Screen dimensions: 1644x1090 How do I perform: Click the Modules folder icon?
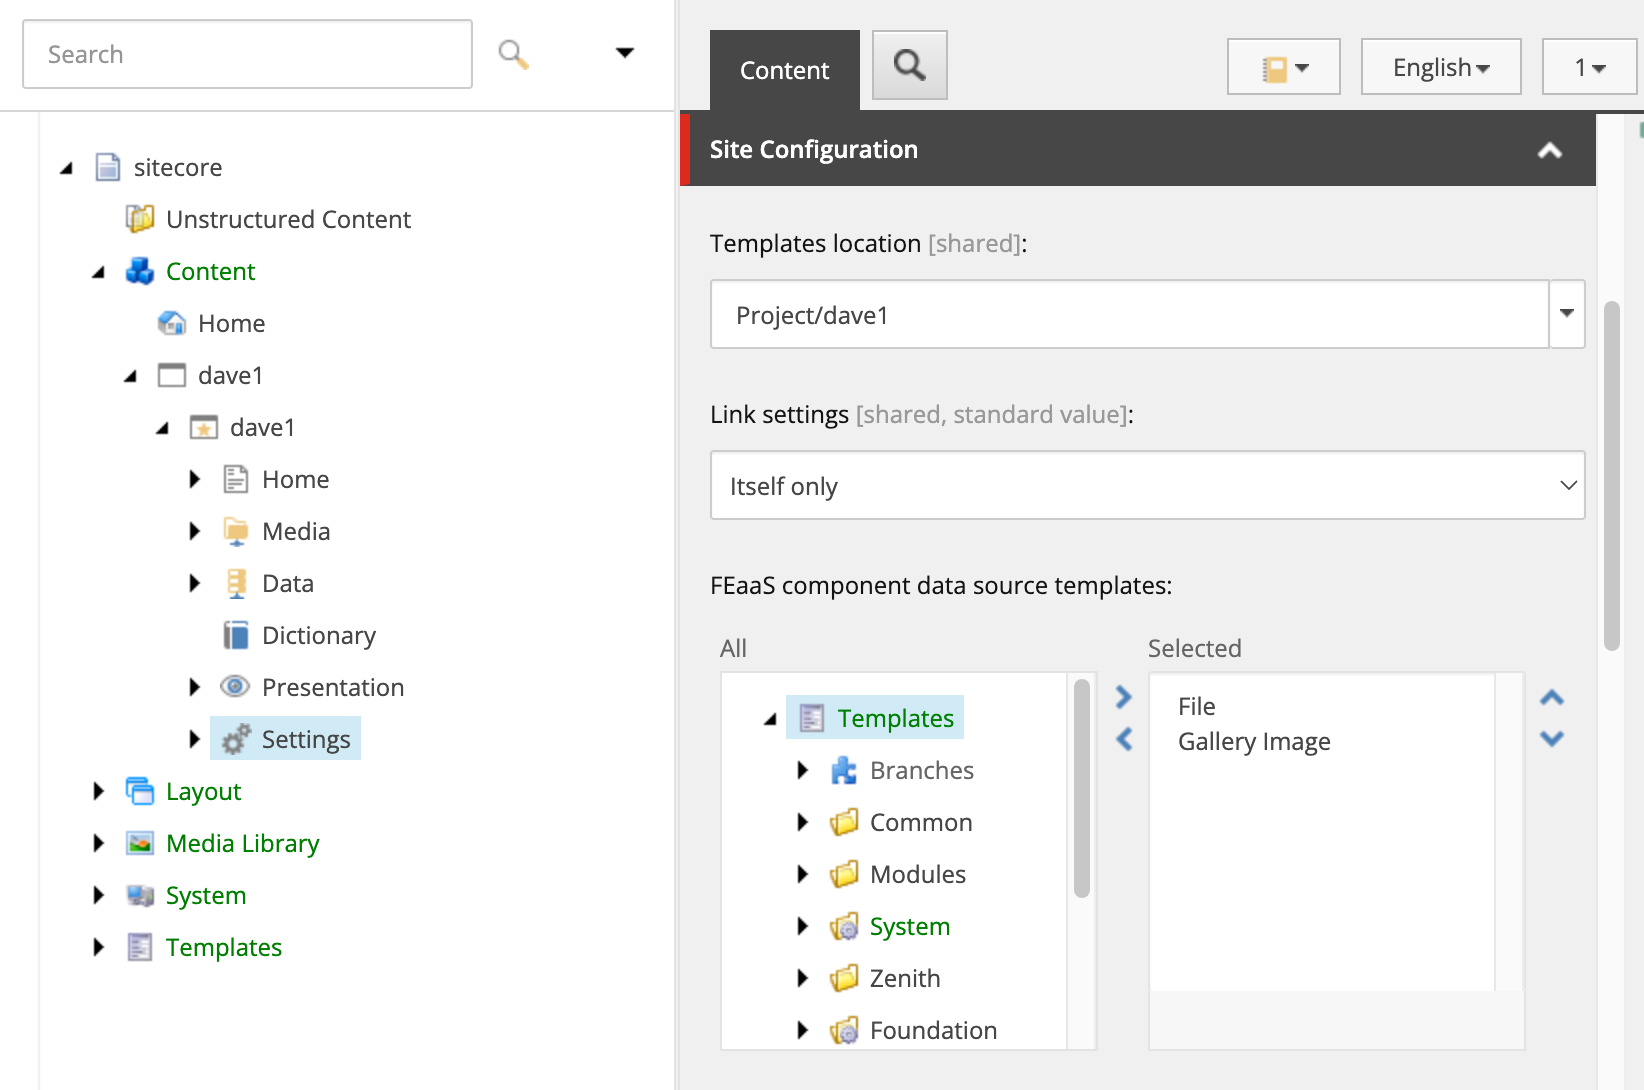tap(844, 874)
